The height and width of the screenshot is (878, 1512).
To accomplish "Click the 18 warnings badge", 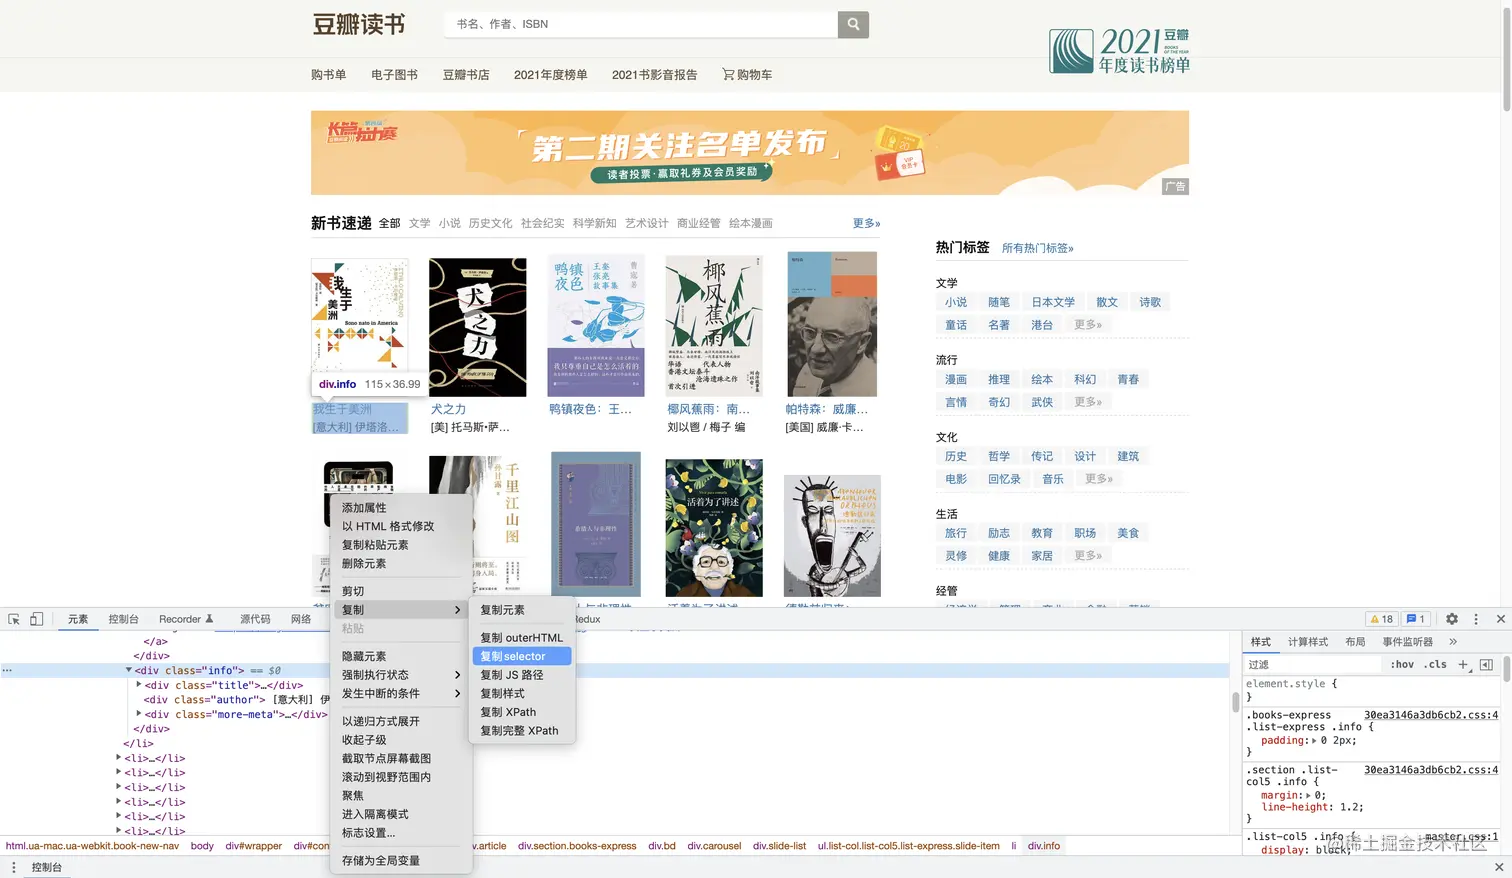I will coord(1382,619).
